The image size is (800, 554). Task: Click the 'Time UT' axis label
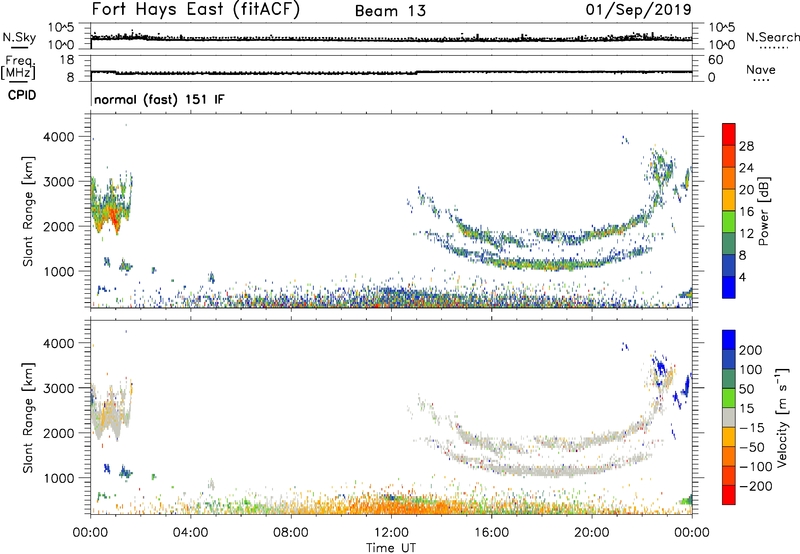[391, 548]
